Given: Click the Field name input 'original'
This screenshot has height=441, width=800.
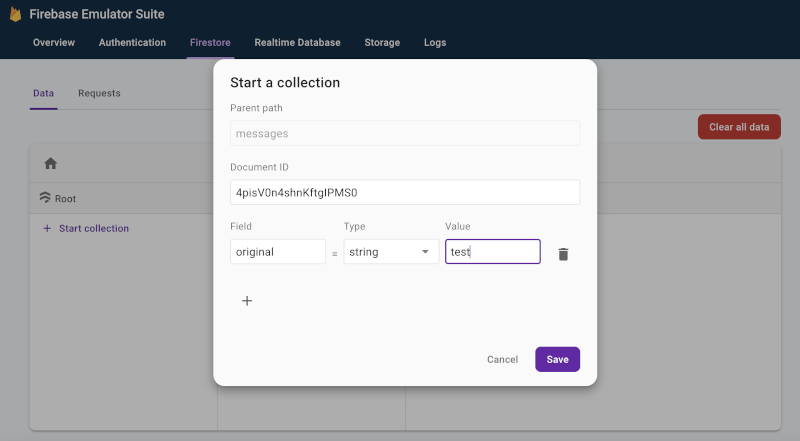Looking at the screenshot, I should pos(277,252).
